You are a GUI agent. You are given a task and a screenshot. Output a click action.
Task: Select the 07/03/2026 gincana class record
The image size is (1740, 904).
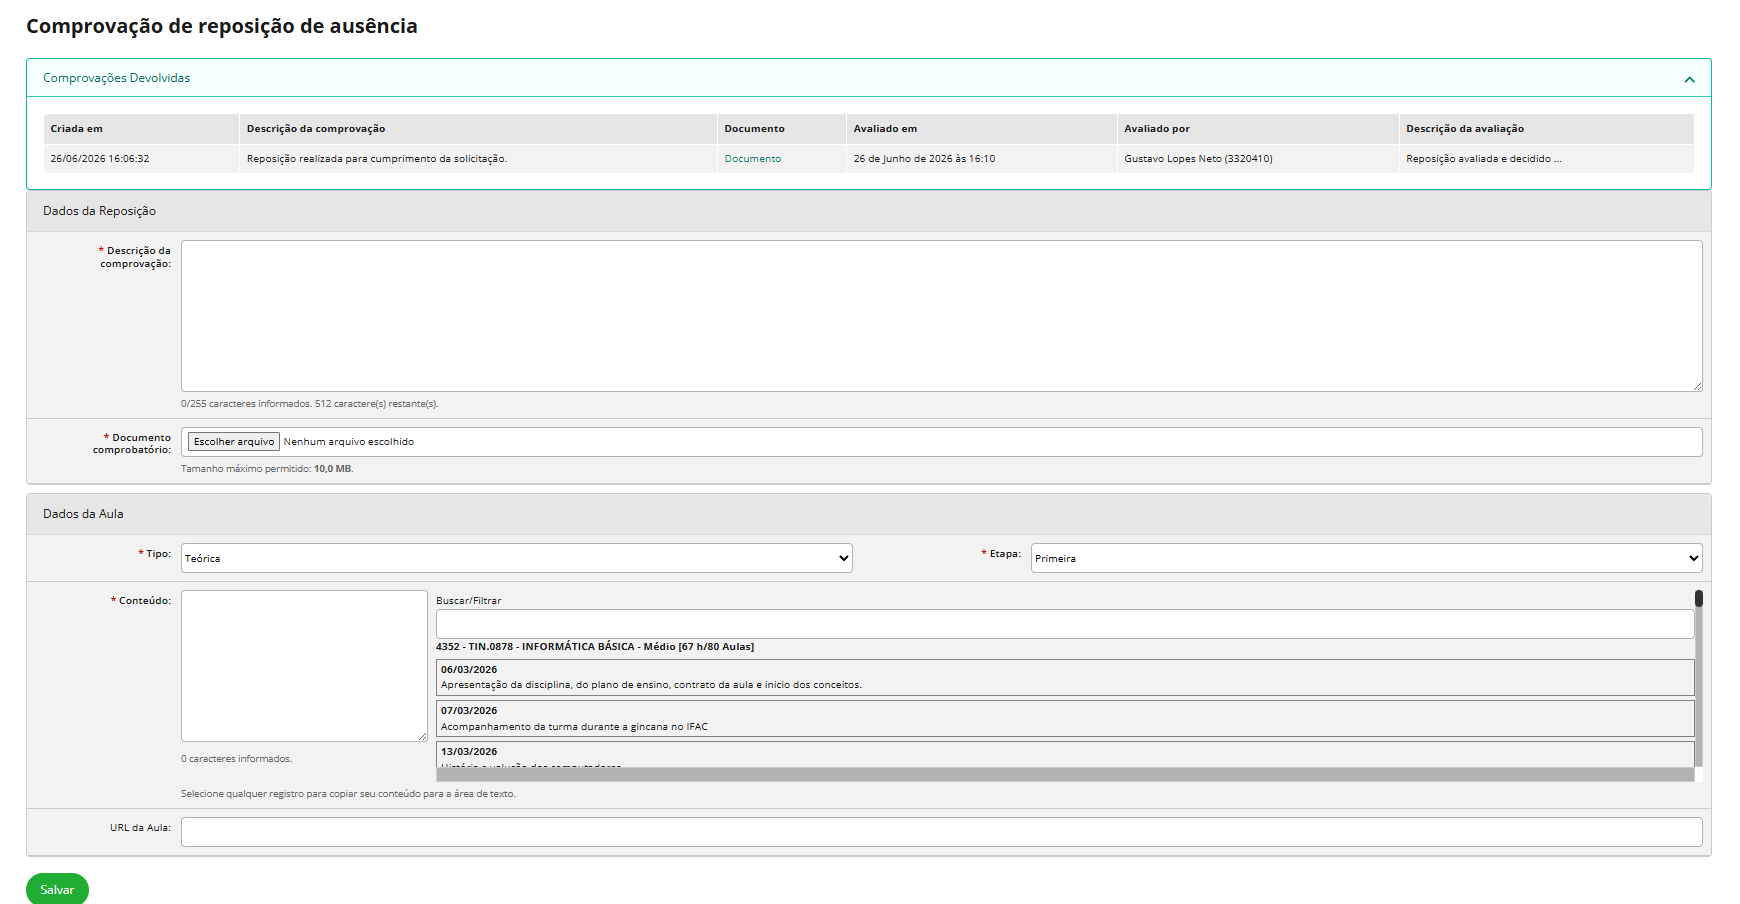pyautogui.click(x=1065, y=718)
